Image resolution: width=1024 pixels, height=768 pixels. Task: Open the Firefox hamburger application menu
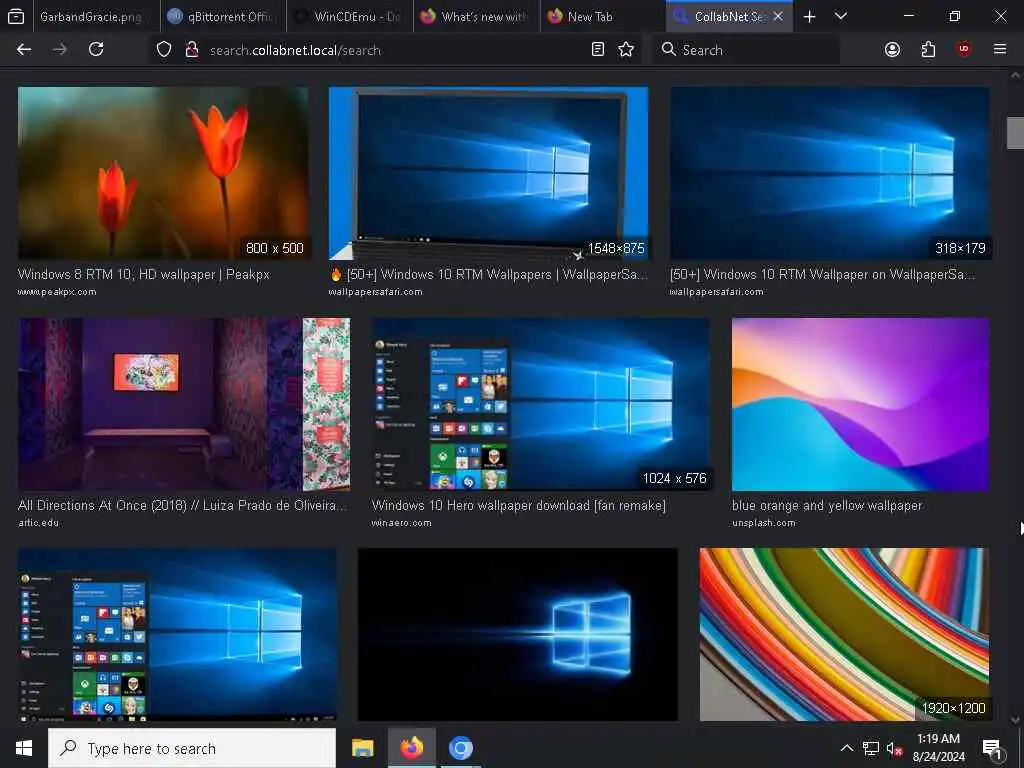coord(1000,49)
